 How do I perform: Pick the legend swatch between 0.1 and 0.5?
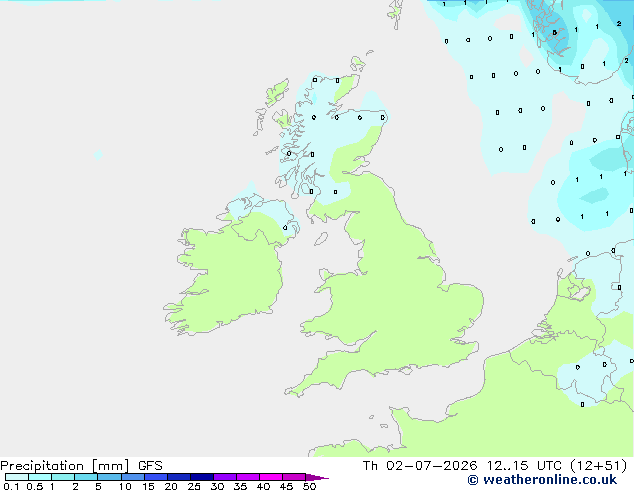pos(17,477)
